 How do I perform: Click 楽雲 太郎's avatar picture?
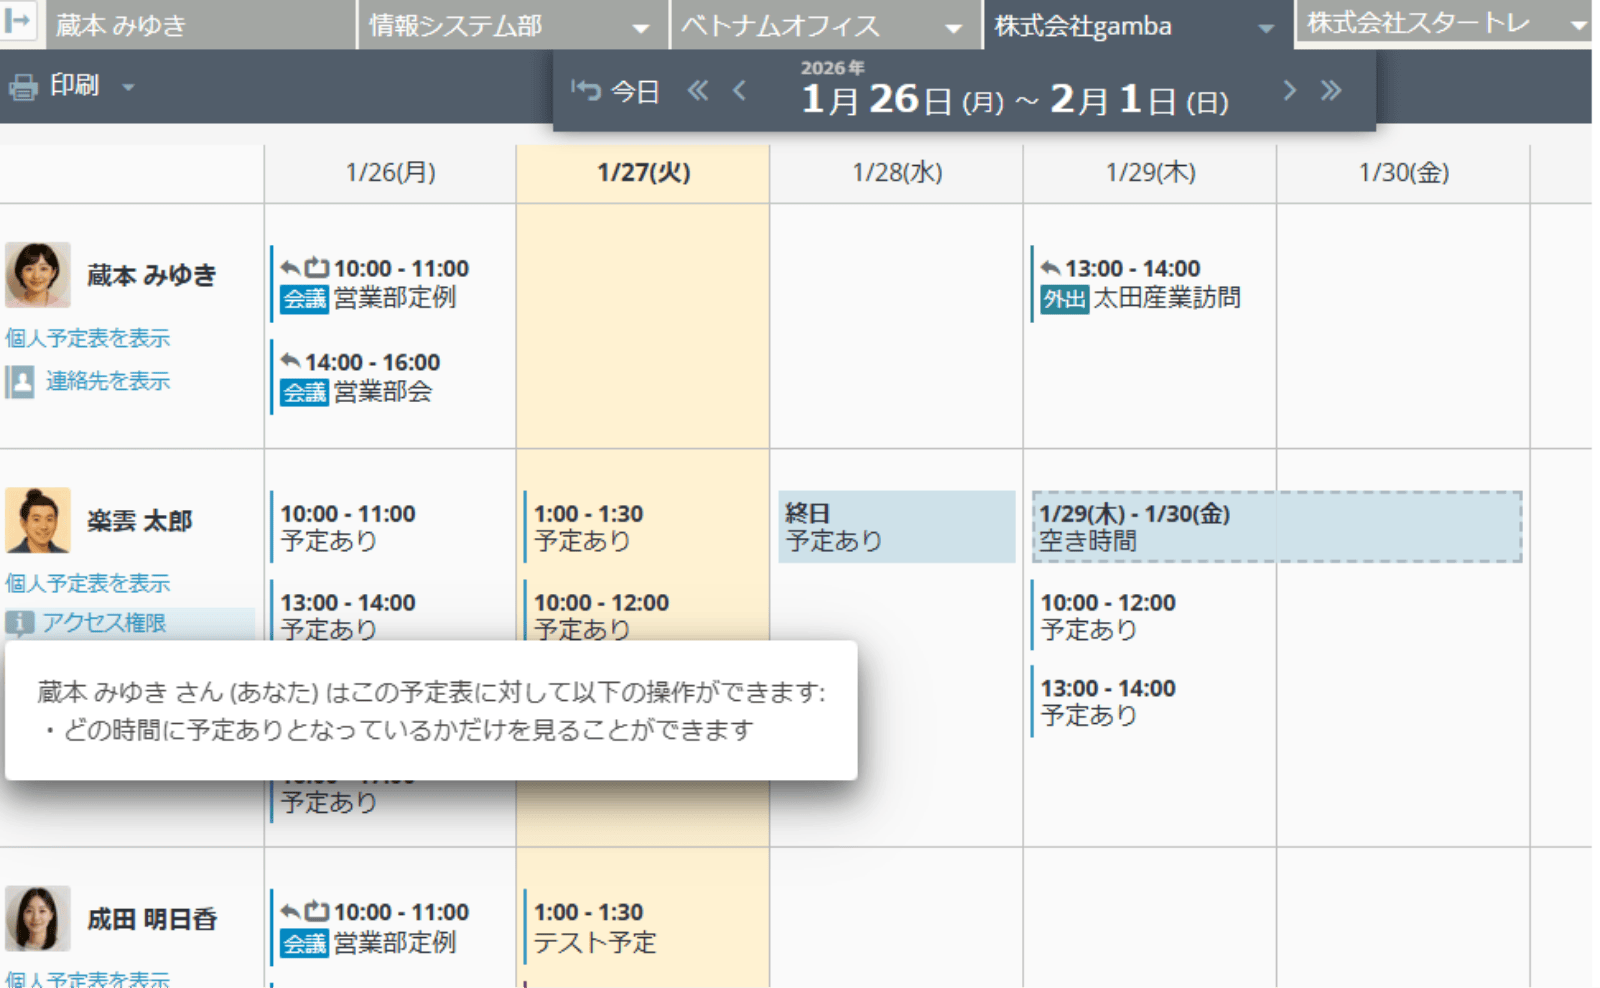tap(38, 520)
